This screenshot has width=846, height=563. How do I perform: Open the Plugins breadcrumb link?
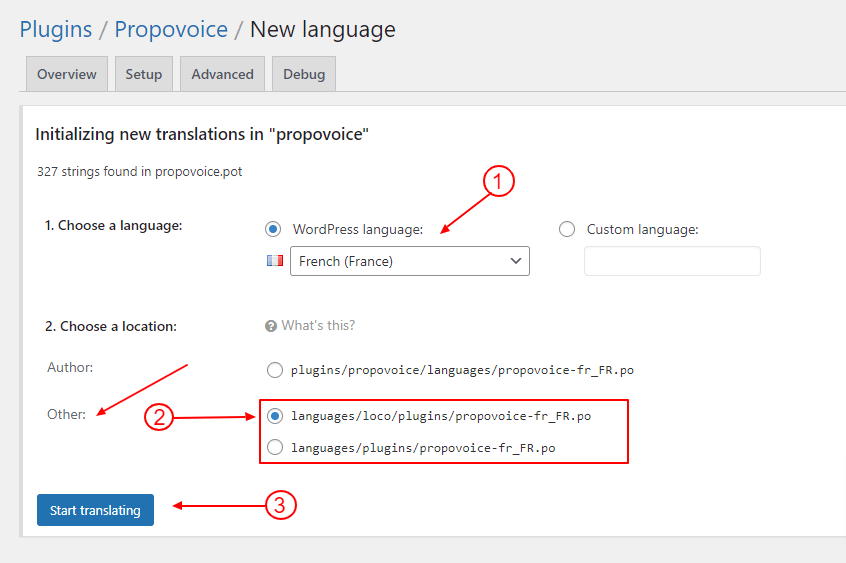click(x=56, y=29)
